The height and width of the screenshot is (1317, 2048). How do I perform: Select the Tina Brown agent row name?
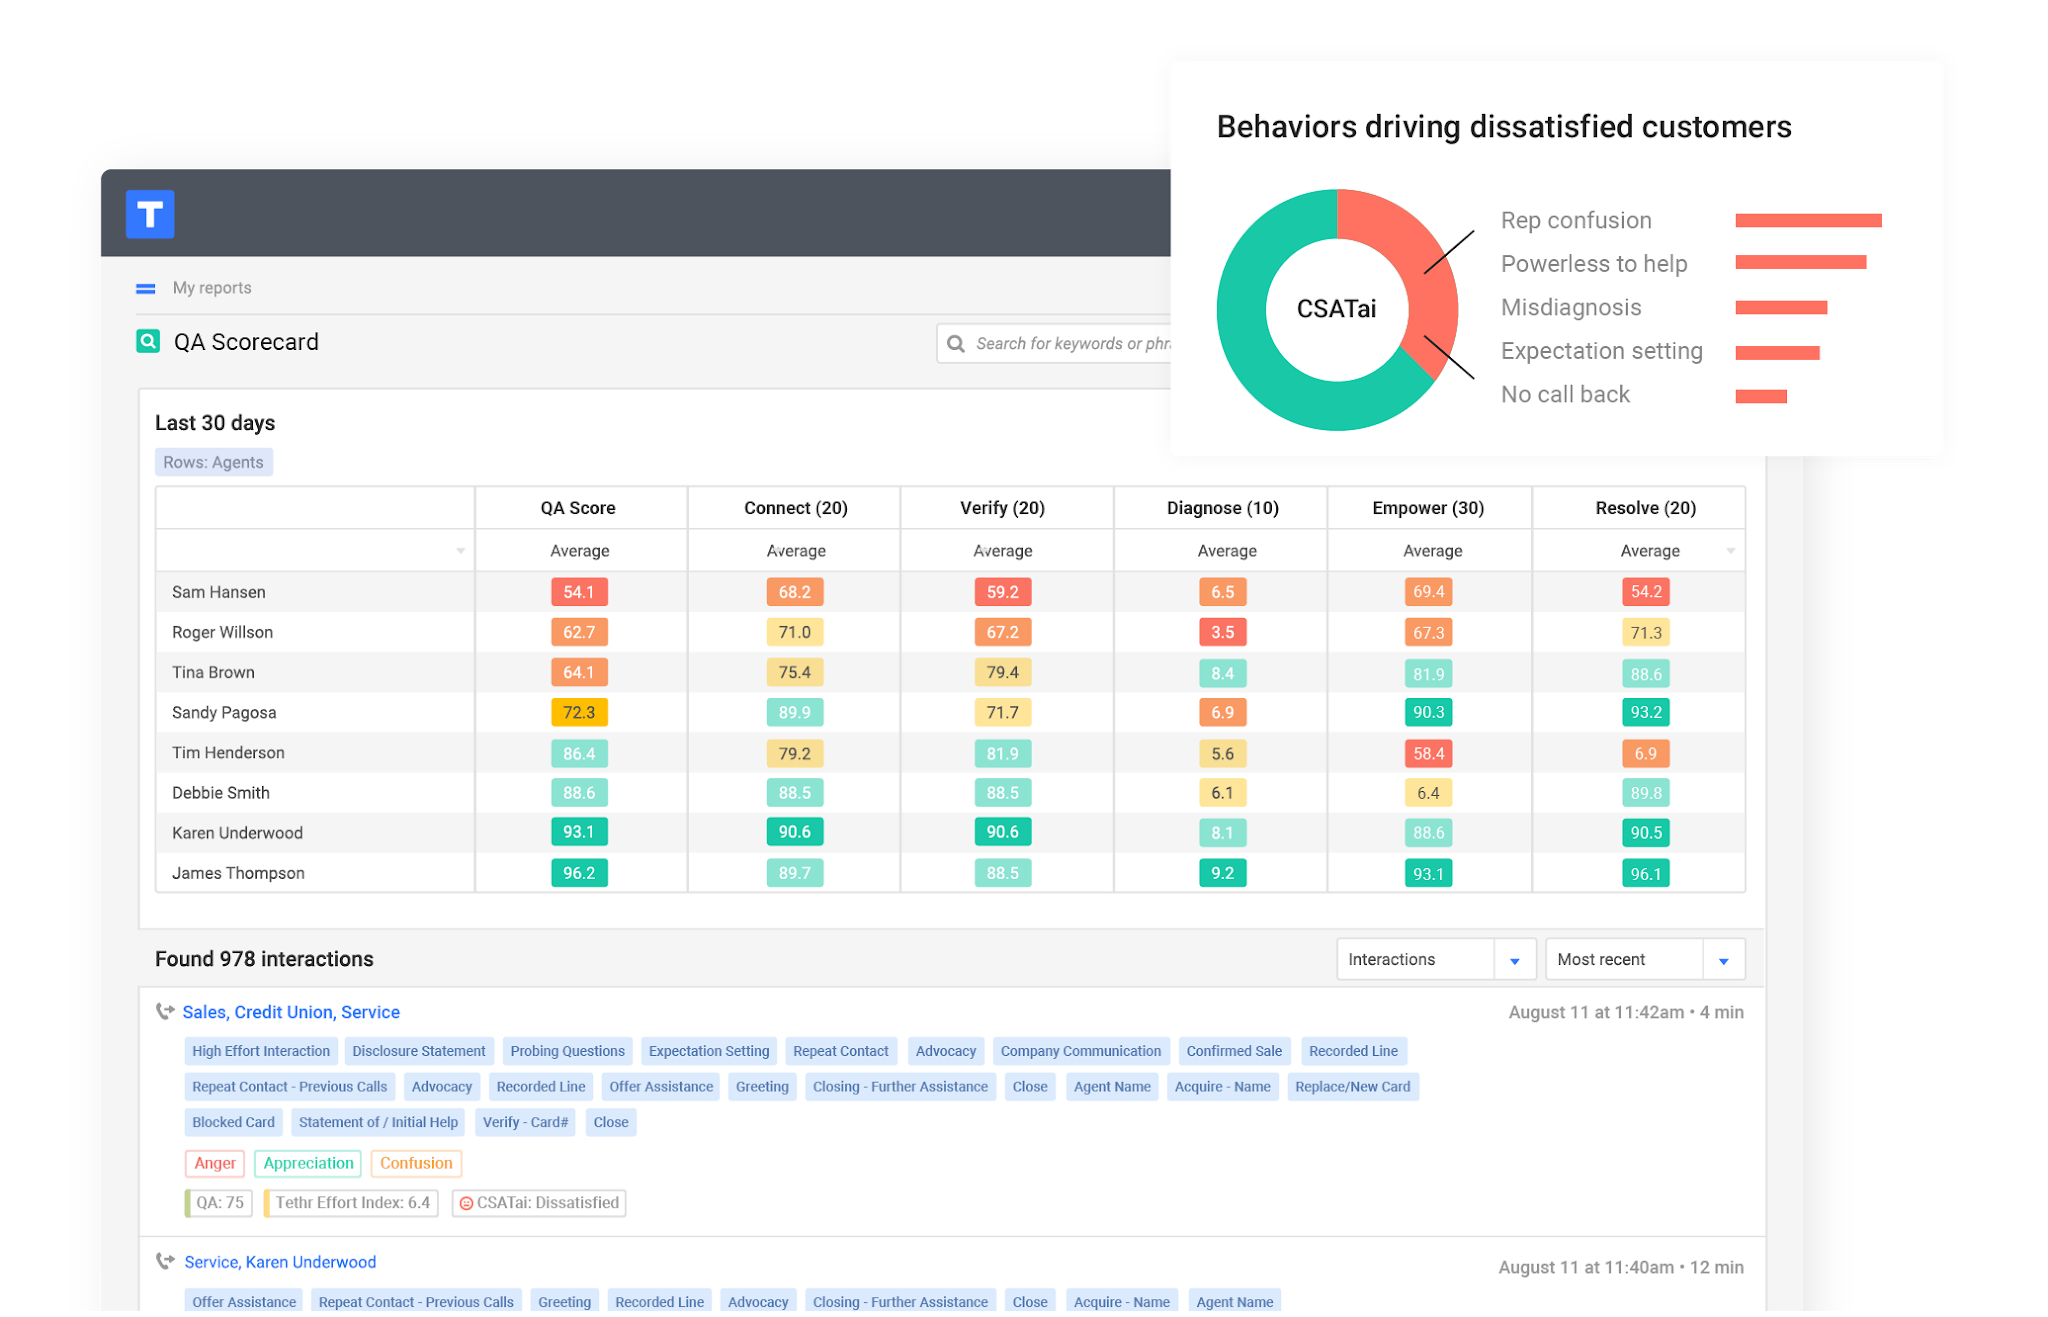click(x=213, y=673)
